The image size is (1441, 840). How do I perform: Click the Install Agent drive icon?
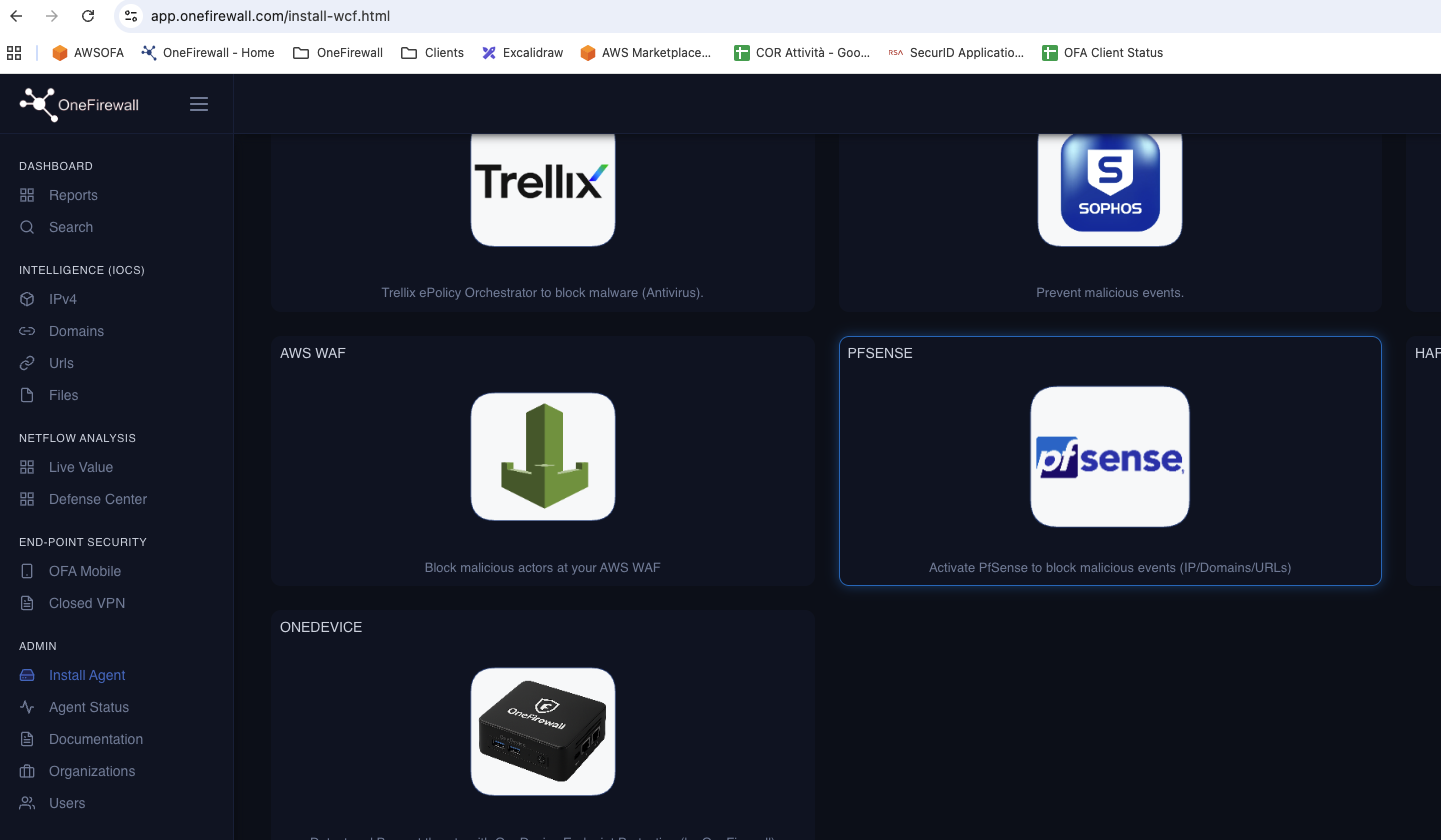[x=27, y=675]
